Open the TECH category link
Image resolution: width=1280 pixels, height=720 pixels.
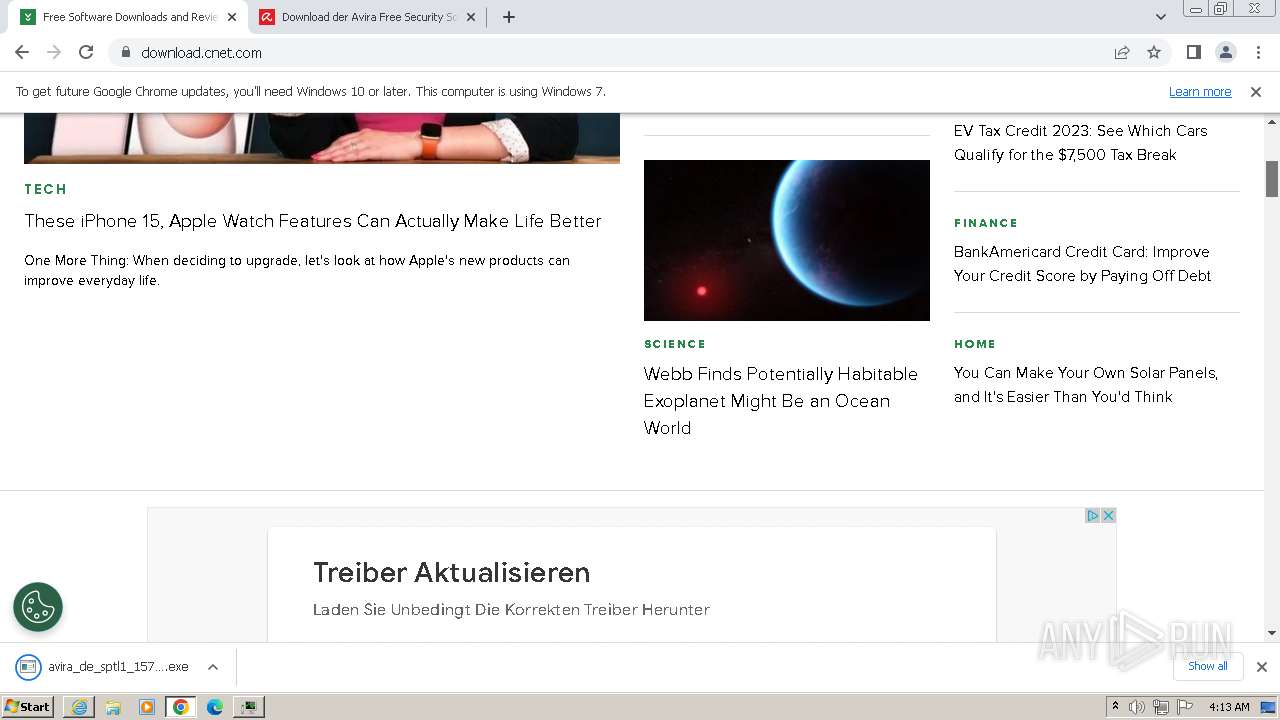46,189
